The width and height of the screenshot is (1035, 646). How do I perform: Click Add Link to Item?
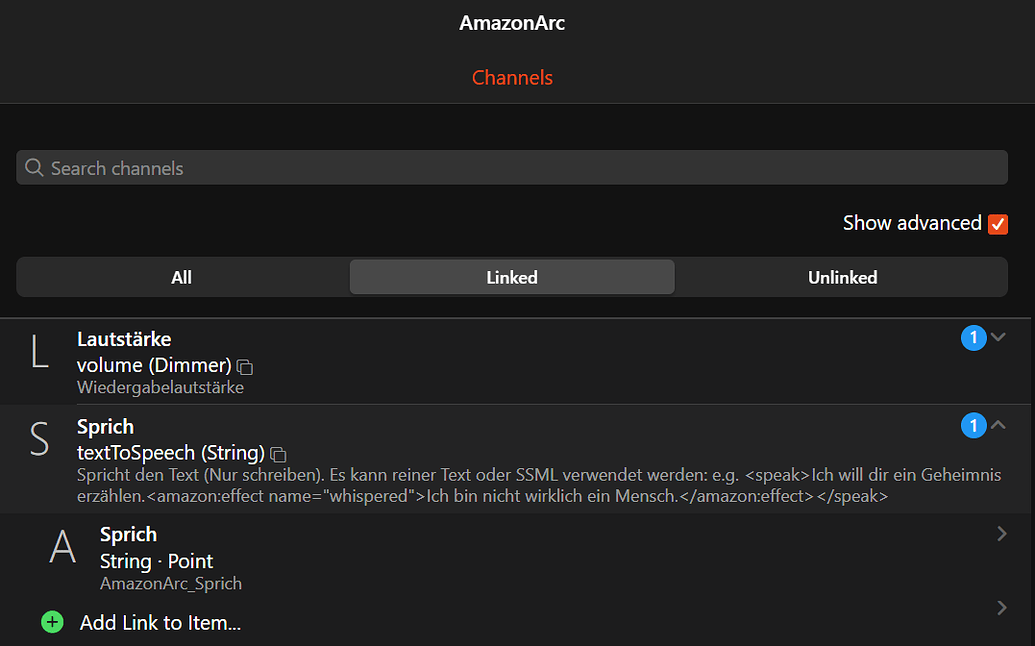pos(160,622)
